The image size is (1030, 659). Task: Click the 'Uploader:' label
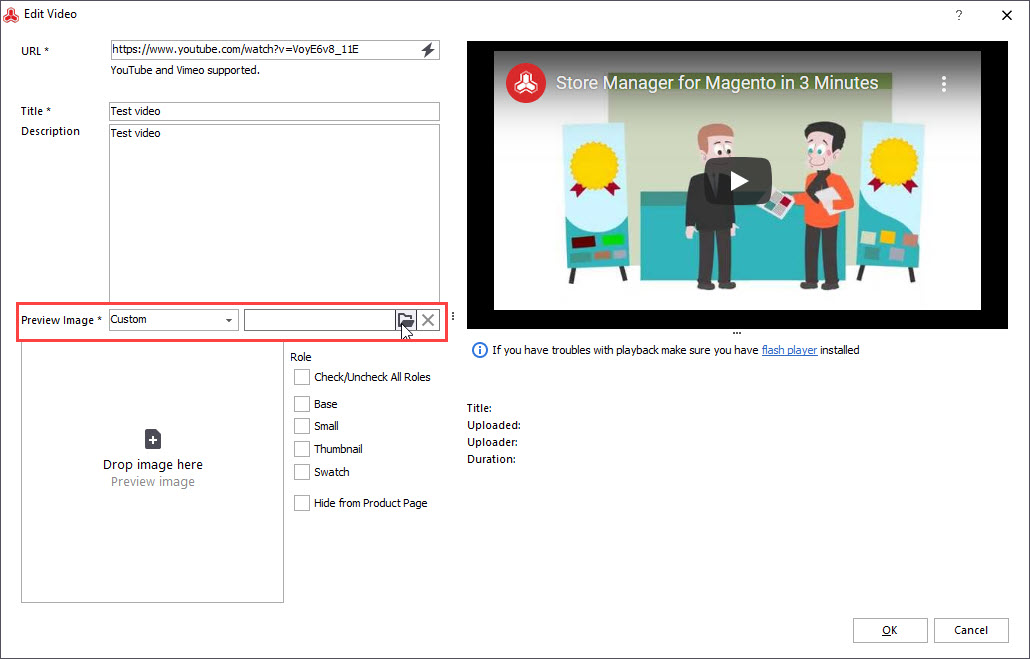click(x=493, y=442)
